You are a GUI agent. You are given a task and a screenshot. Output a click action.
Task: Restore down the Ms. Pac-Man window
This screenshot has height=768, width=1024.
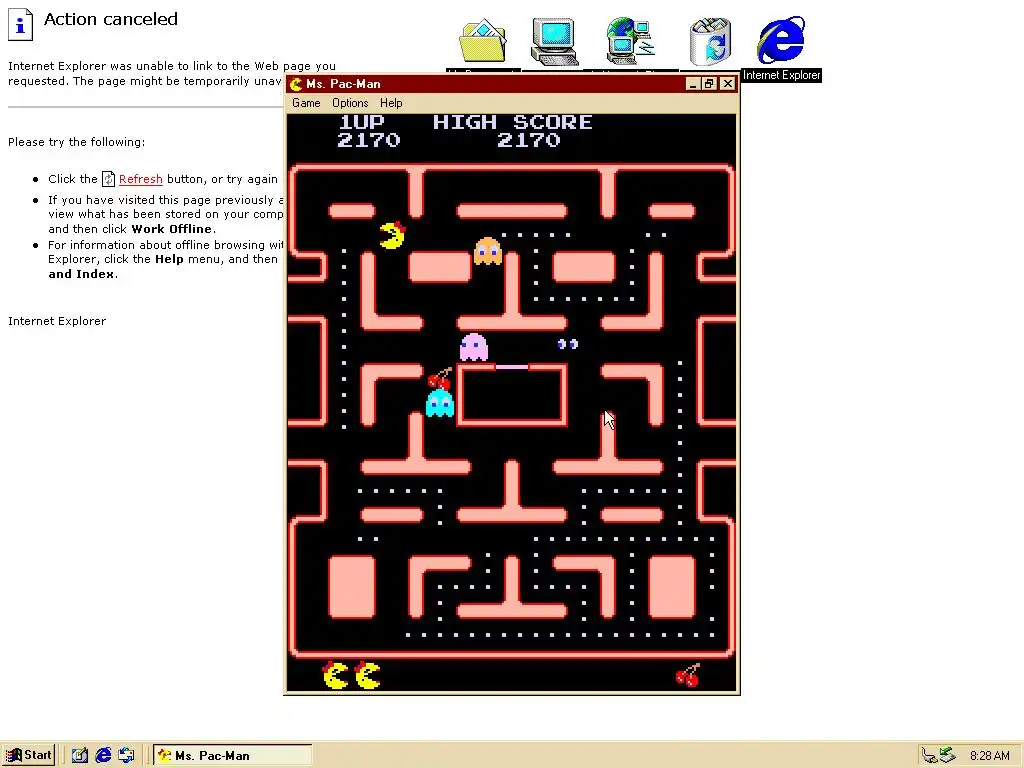click(x=709, y=84)
